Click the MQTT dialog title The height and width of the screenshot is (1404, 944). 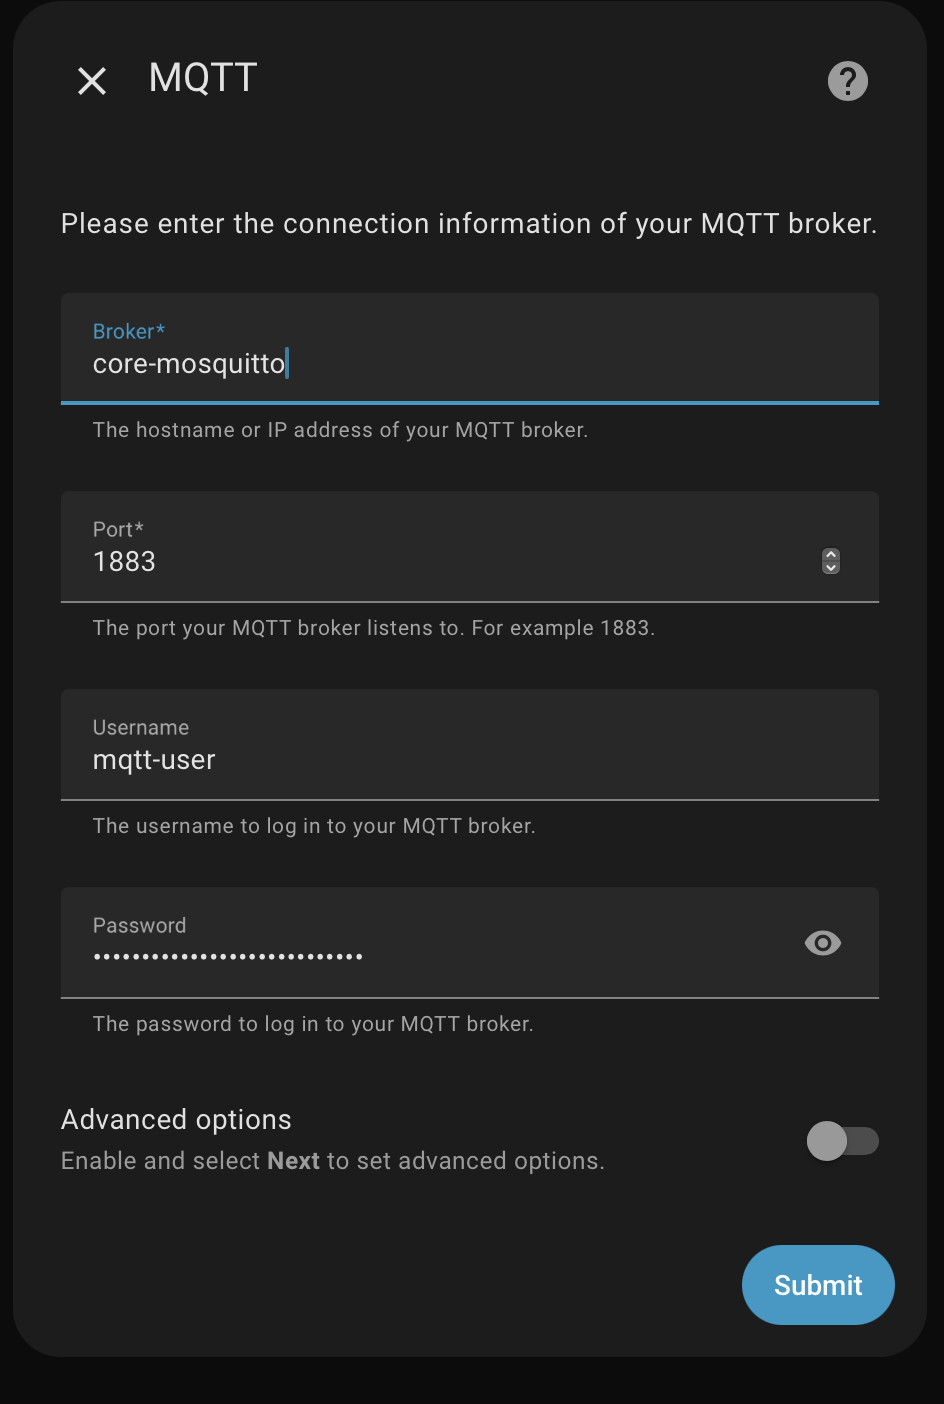tap(203, 78)
